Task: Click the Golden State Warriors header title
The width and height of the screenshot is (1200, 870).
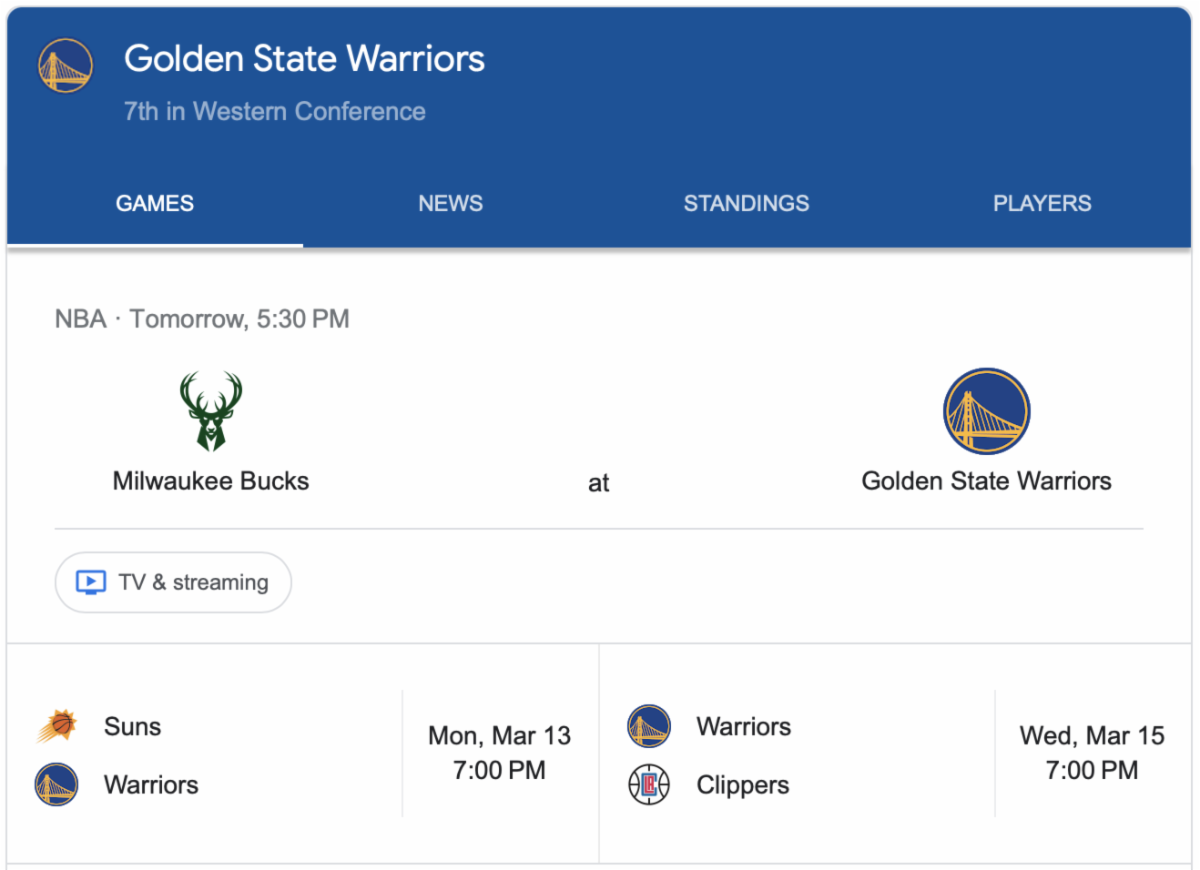Action: 304,59
